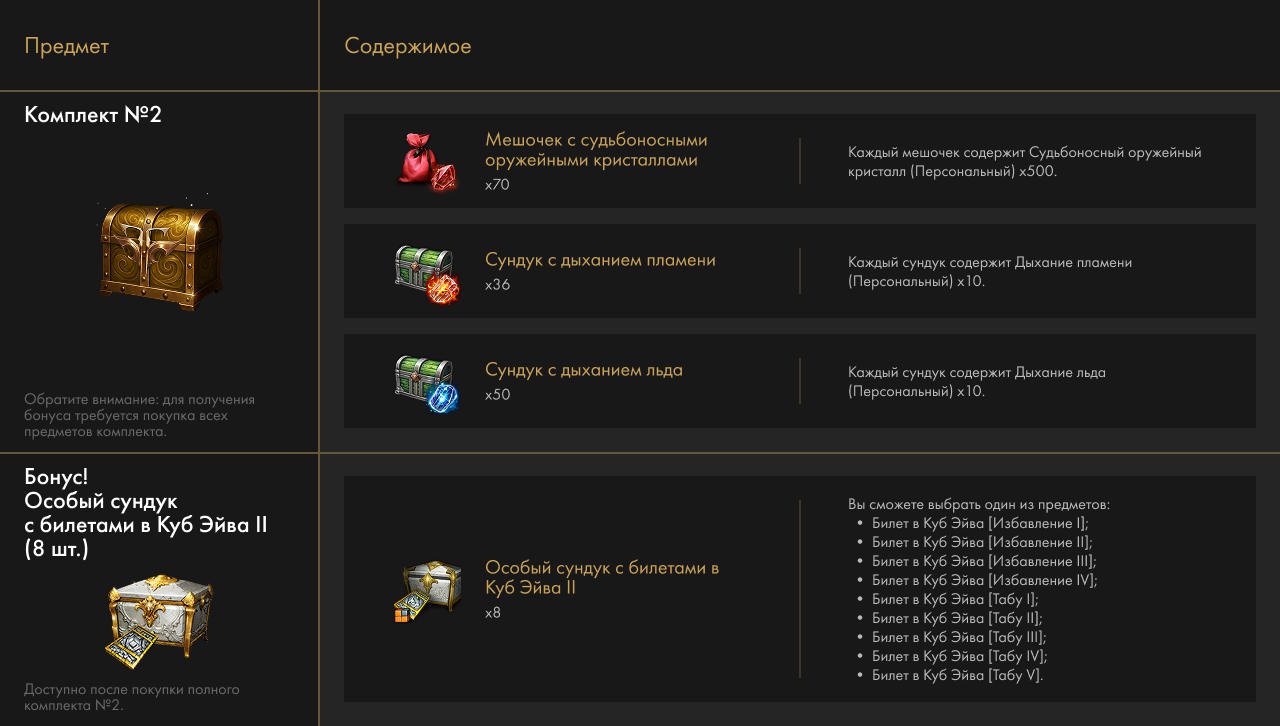Image resolution: width=1280 pixels, height=726 pixels.
Task: Click the Сундук с дыханием льда title
Action: coord(584,370)
